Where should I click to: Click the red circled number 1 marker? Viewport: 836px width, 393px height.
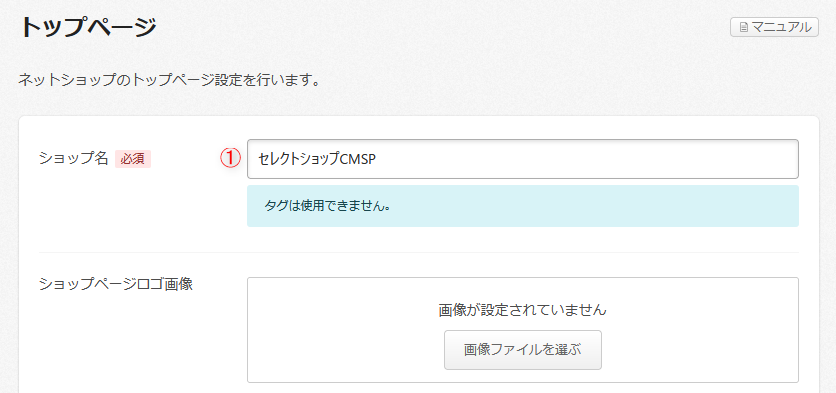click(x=231, y=158)
